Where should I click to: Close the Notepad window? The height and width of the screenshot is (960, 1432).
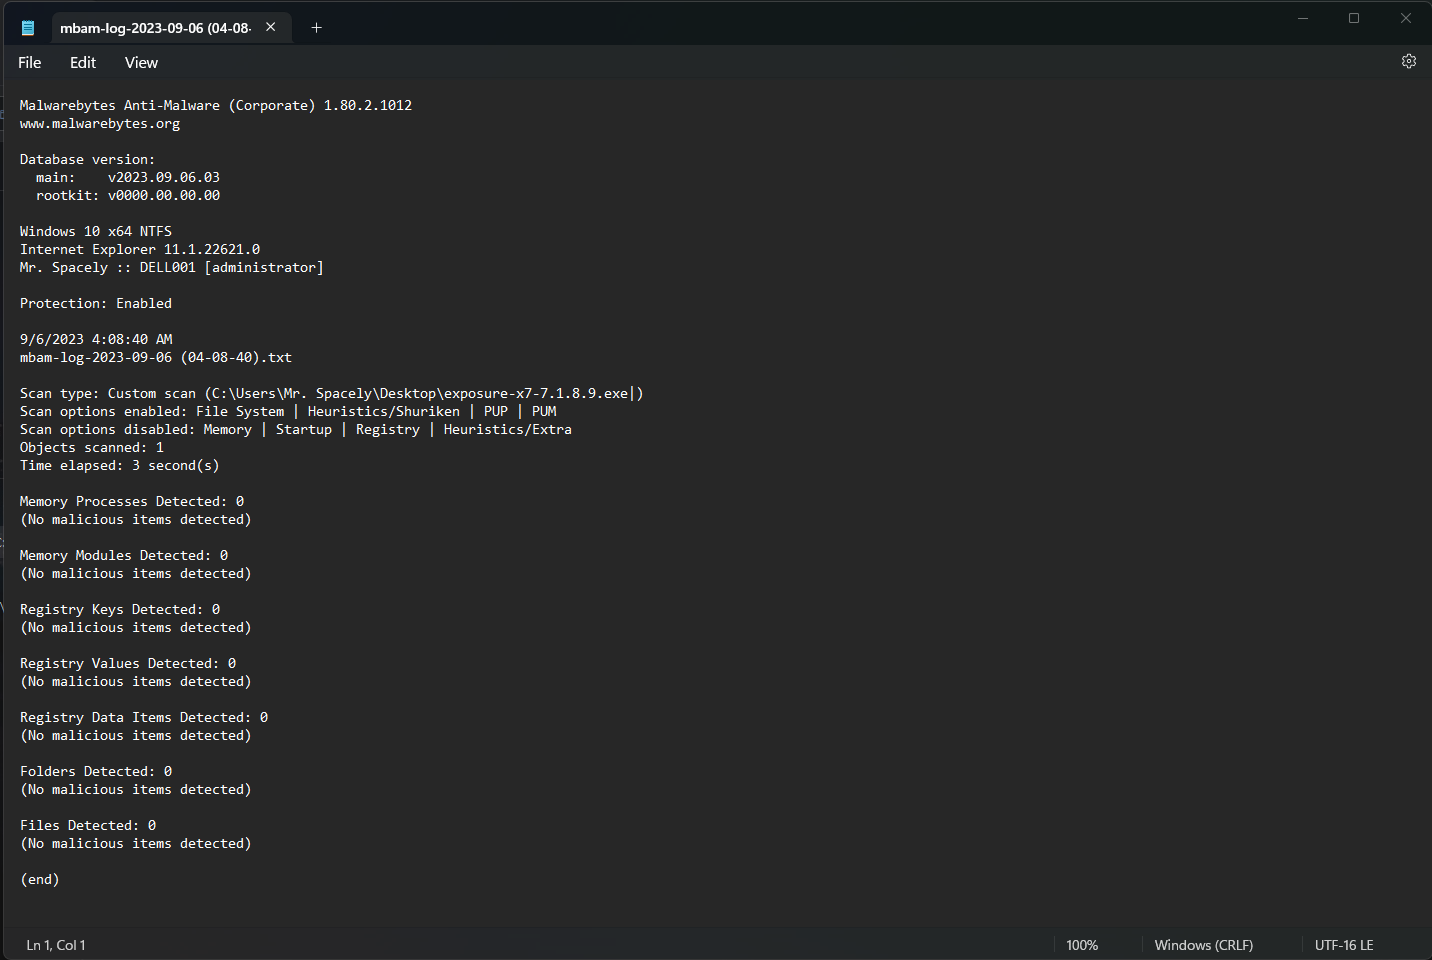[1405, 18]
